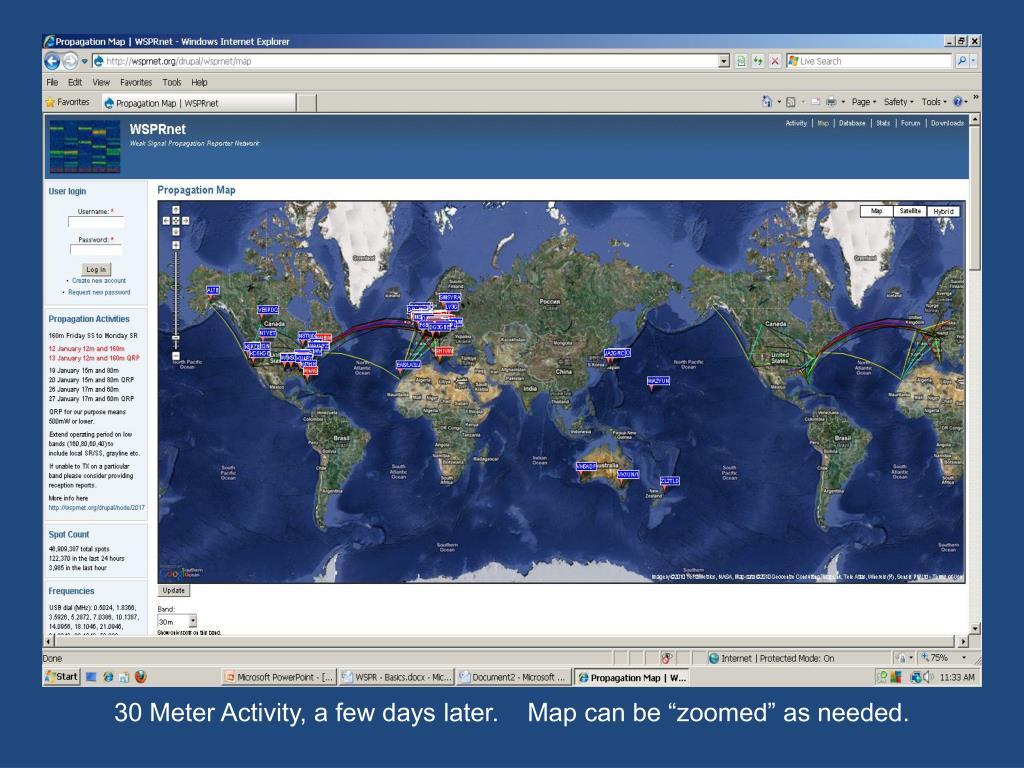Image resolution: width=1024 pixels, height=768 pixels.
Task: Open the WSPRnet Forum link
Action: coord(910,123)
